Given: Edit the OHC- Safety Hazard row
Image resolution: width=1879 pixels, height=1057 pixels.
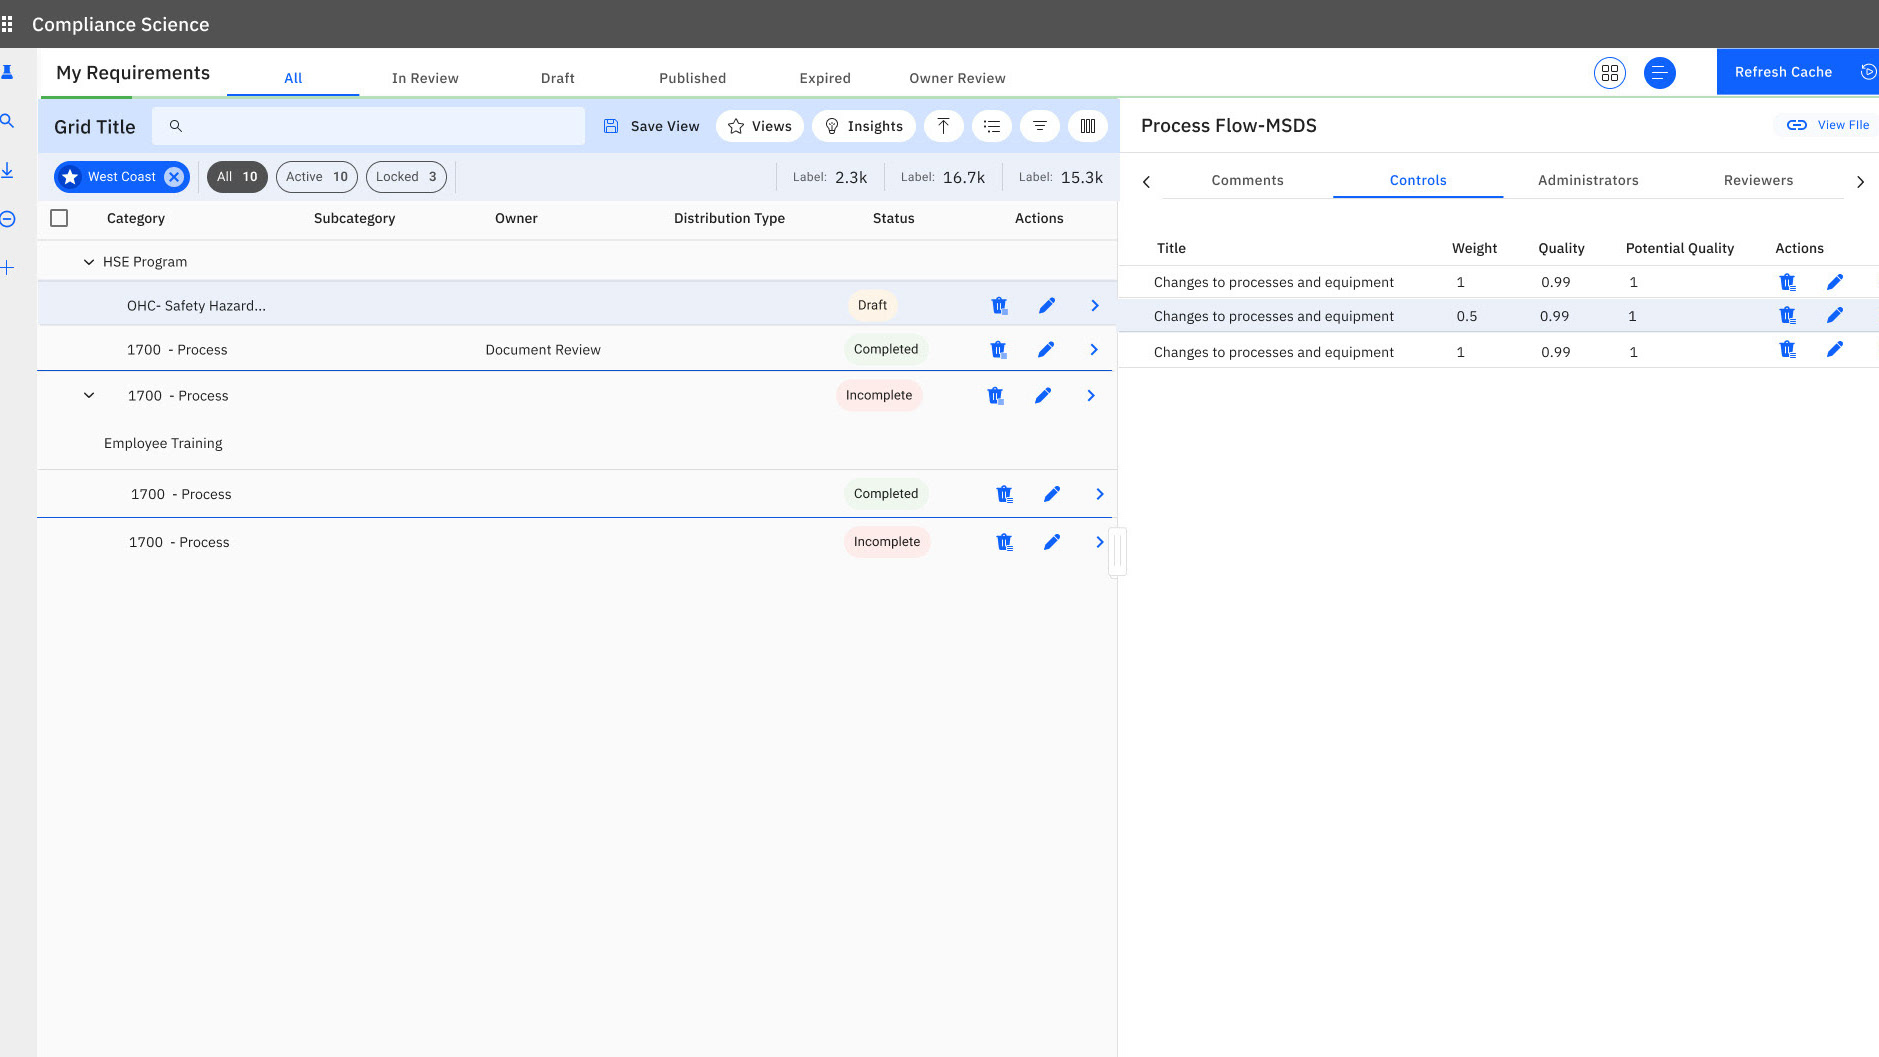Looking at the screenshot, I should pos(1047,306).
